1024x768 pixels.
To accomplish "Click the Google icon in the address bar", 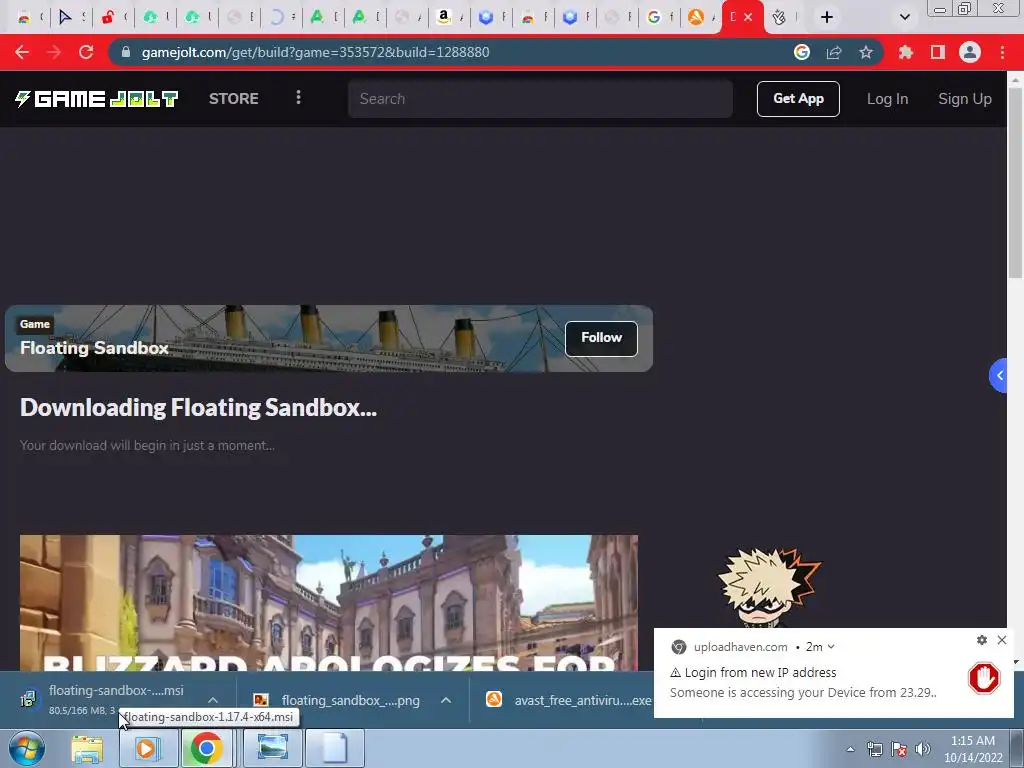I will (x=802, y=52).
